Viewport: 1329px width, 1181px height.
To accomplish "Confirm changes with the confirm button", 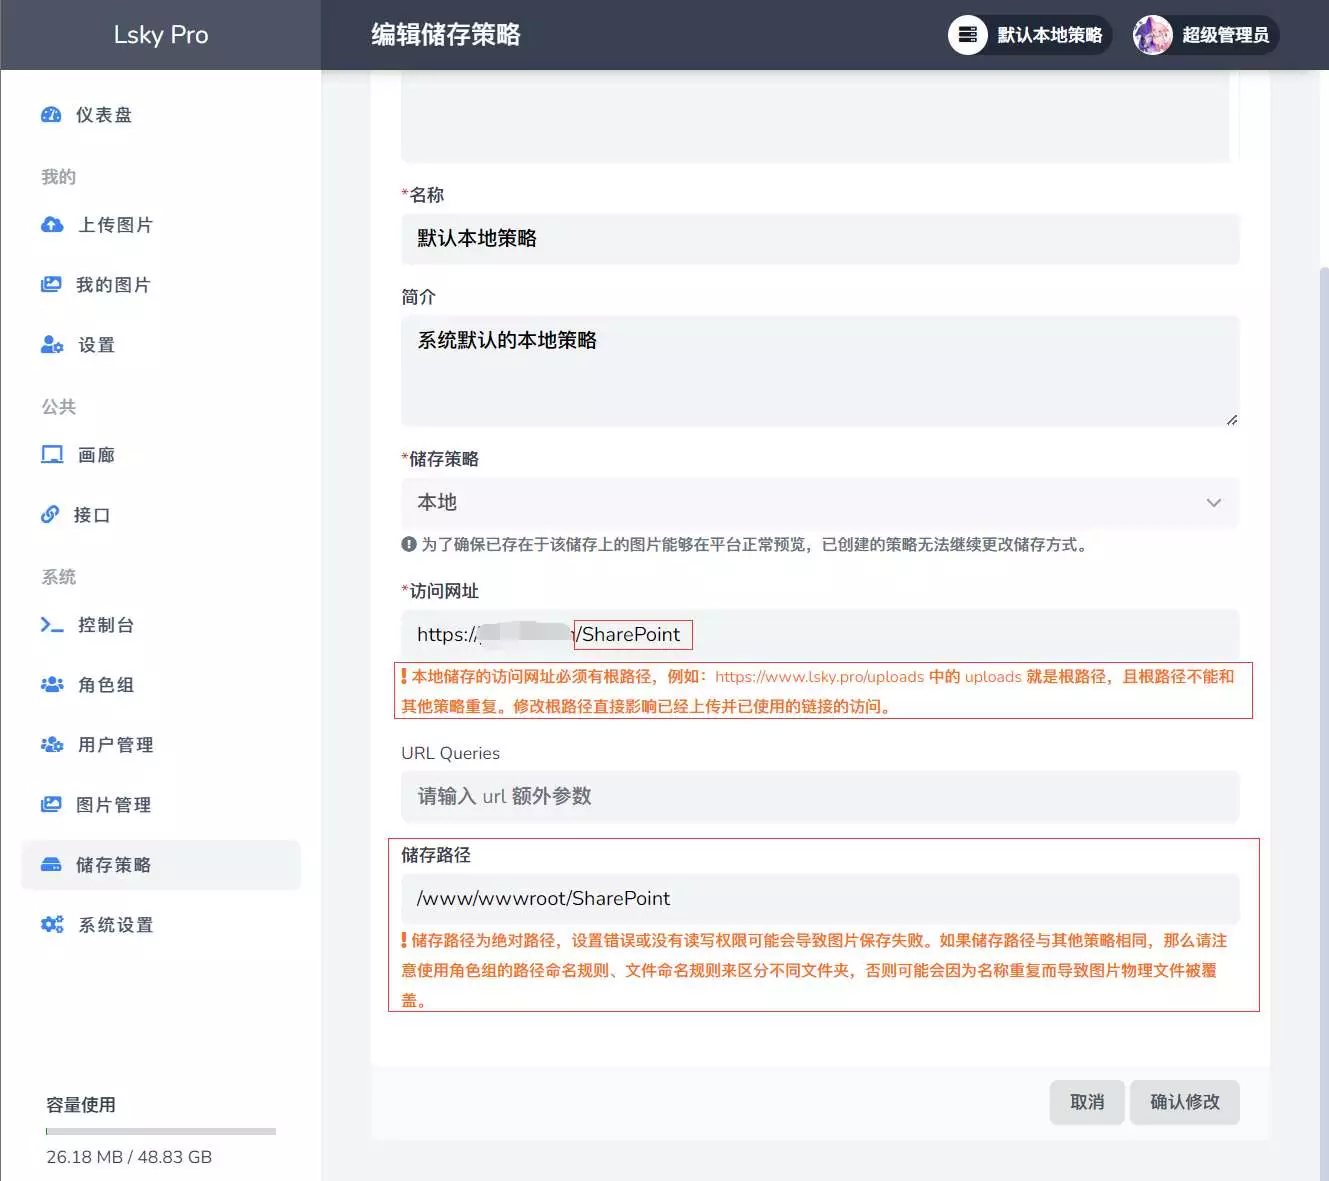I will (1184, 1102).
